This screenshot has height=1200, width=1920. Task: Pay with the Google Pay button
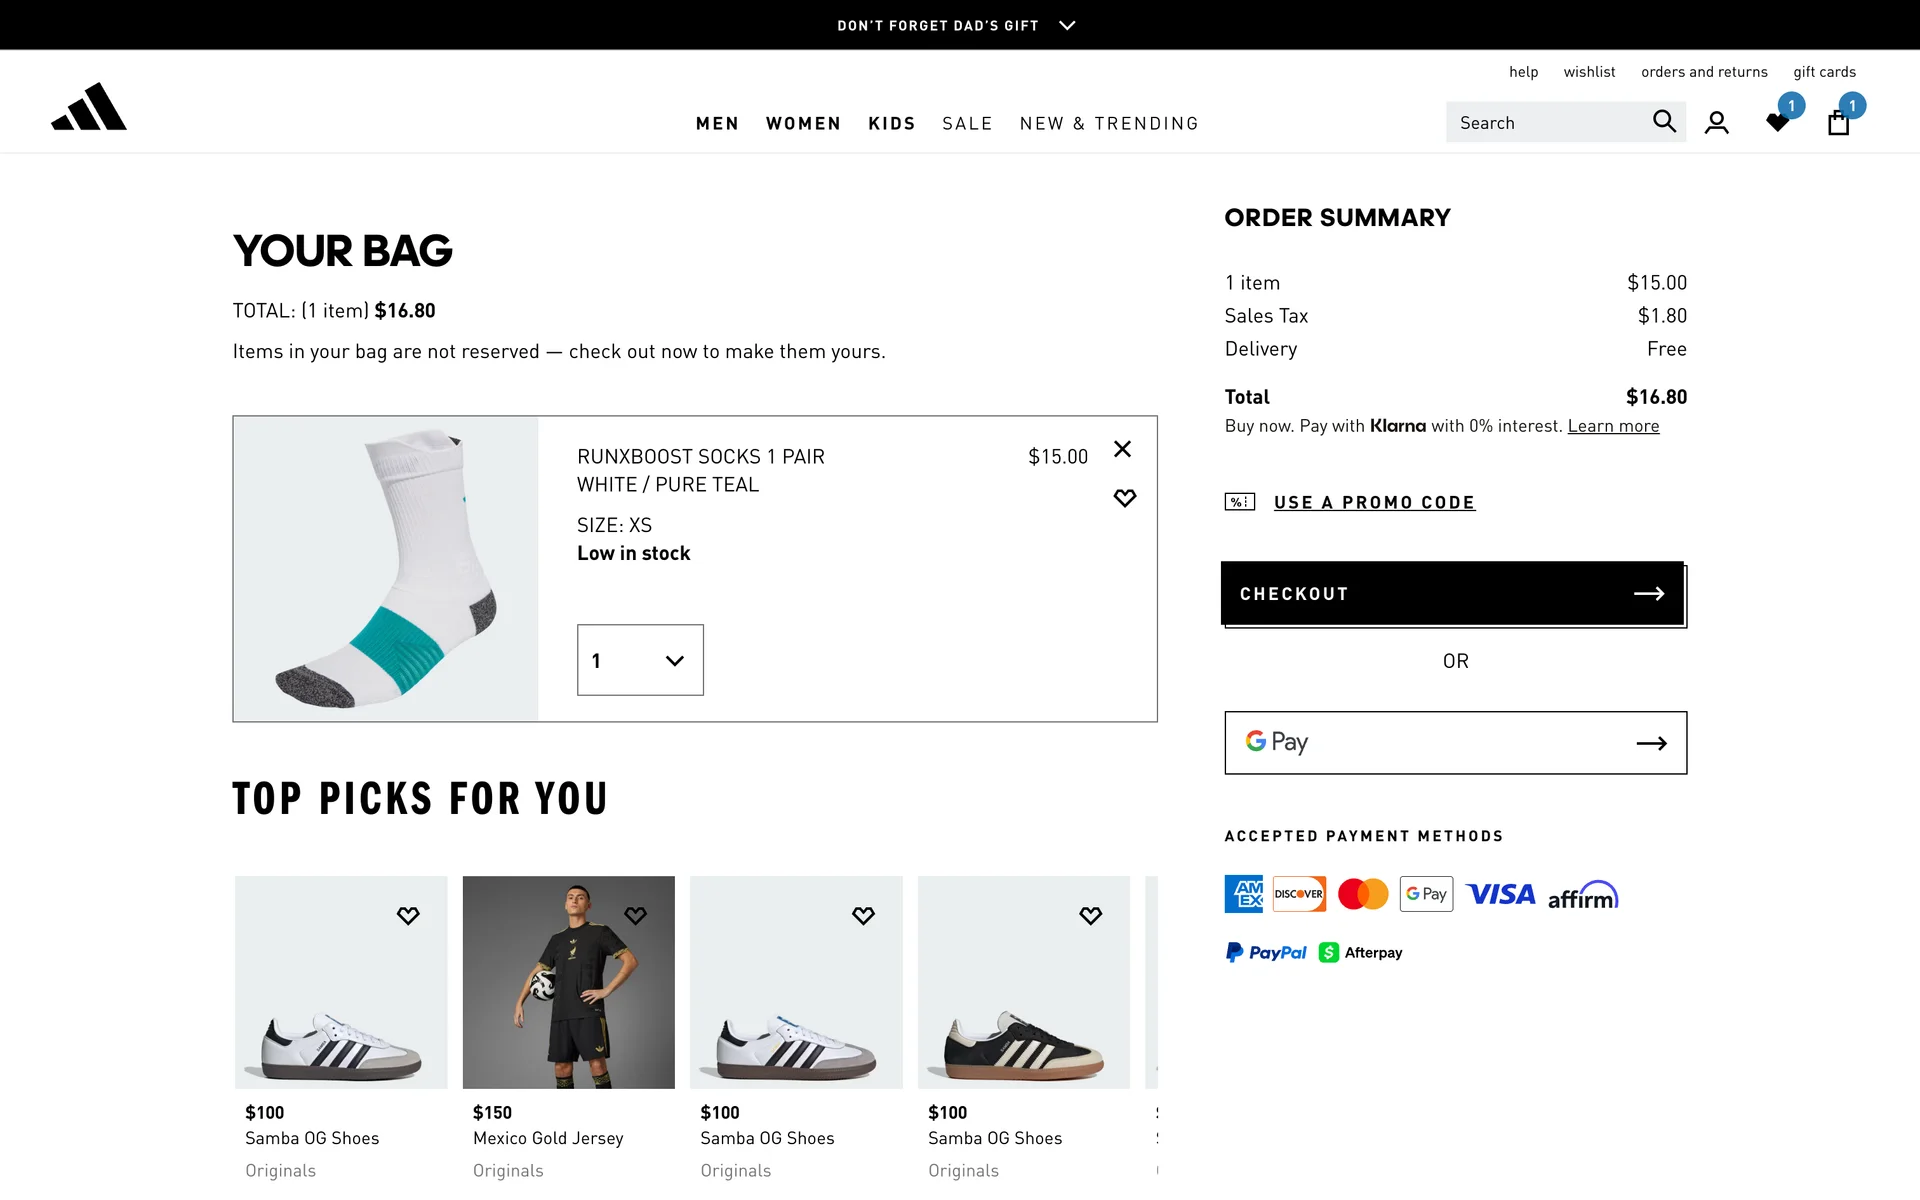(x=1455, y=742)
